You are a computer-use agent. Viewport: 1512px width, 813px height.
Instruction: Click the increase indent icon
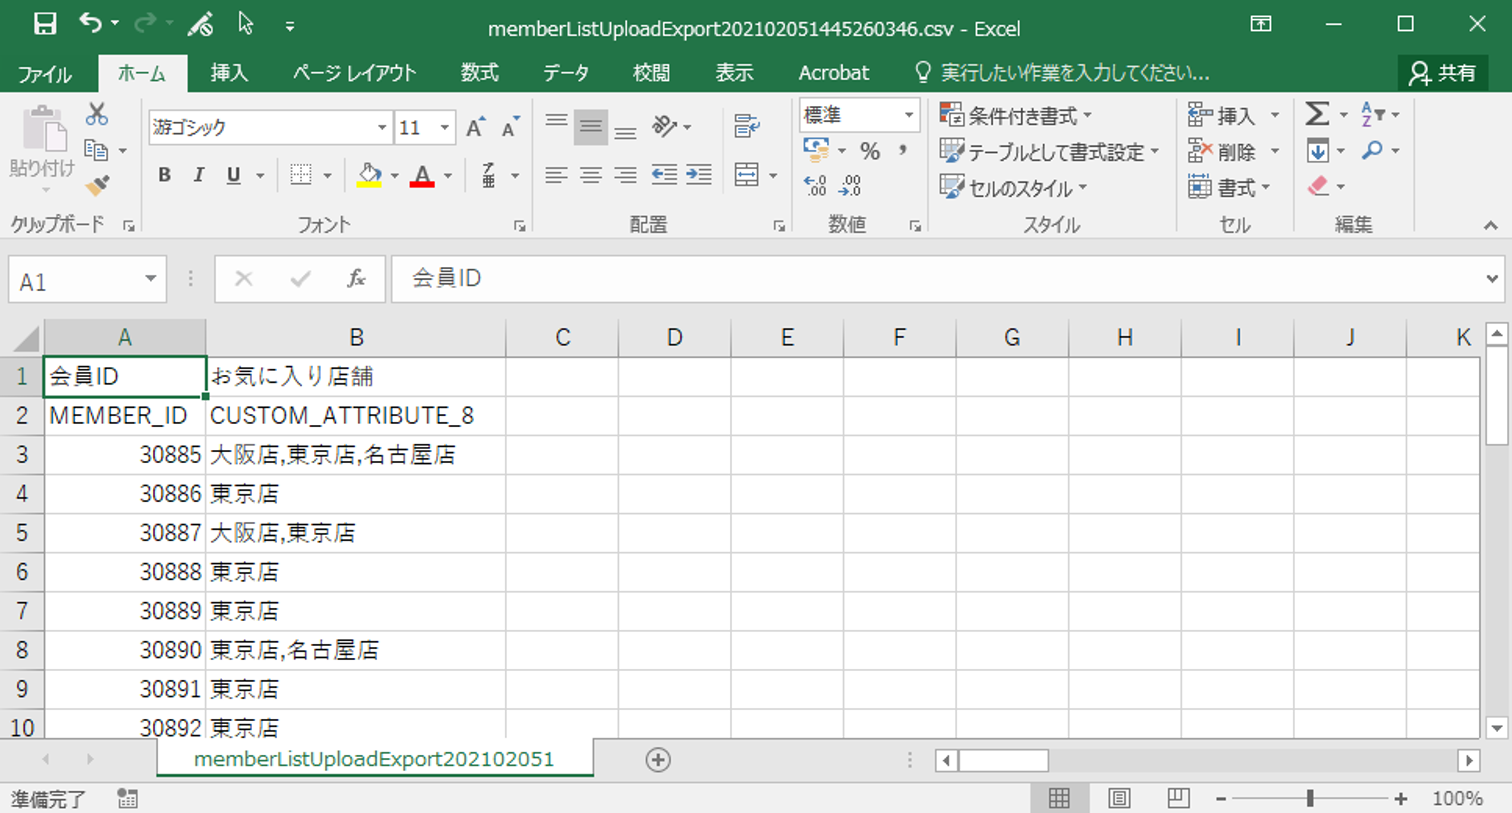pyautogui.click(x=699, y=175)
